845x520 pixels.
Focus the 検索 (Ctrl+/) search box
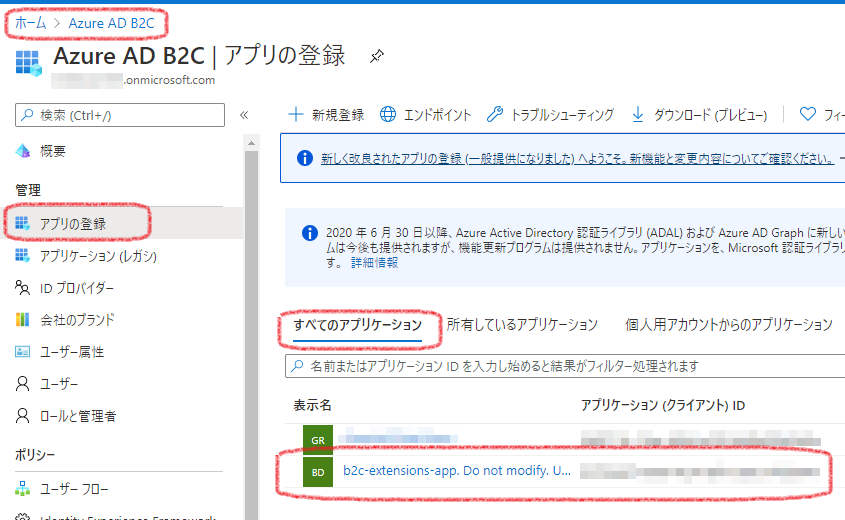(x=120, y=115)
